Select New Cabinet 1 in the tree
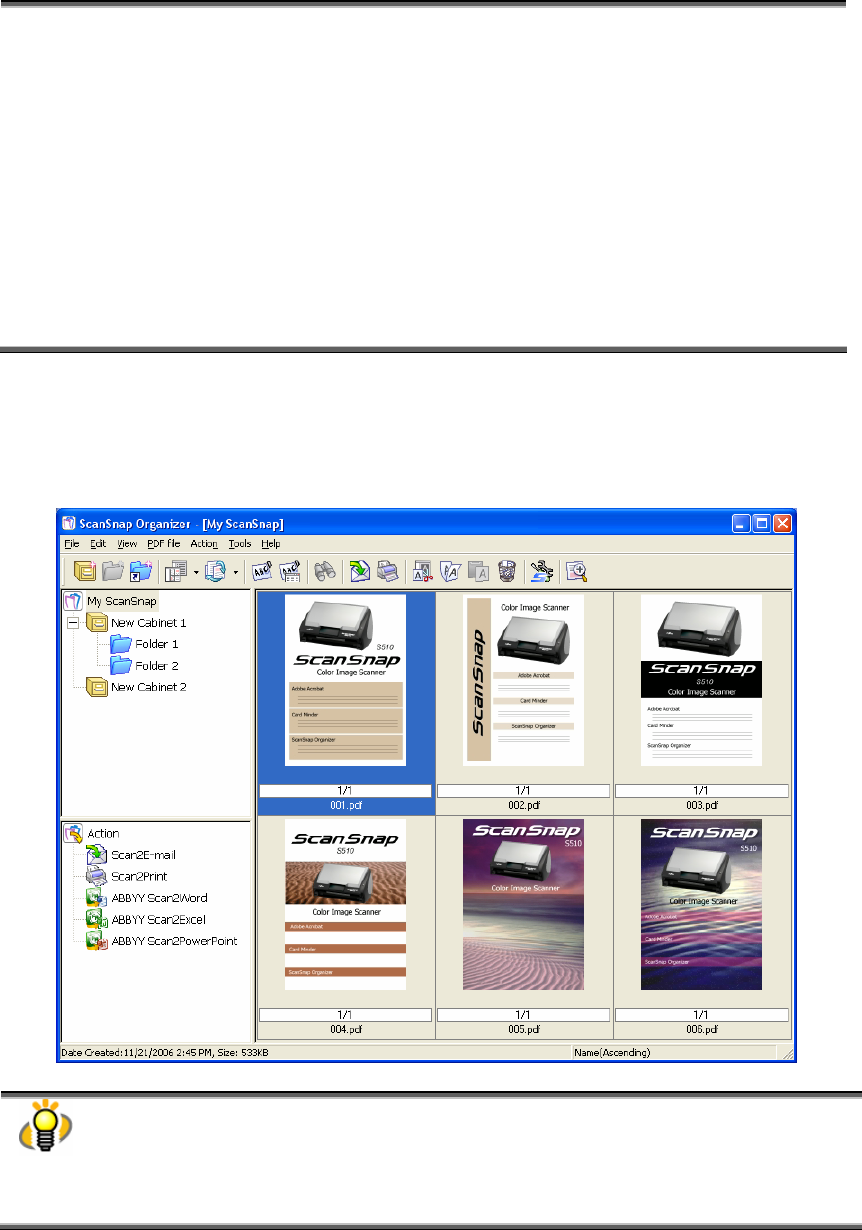Viewport: 862px width, 1230px height. (148, 622)
